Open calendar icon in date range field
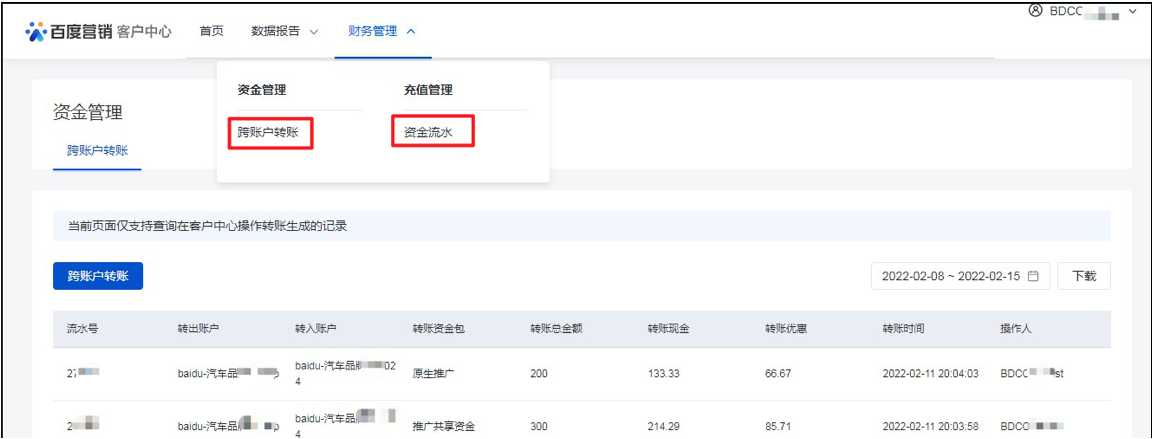The image size is (1153, 439). point(1033,276)
